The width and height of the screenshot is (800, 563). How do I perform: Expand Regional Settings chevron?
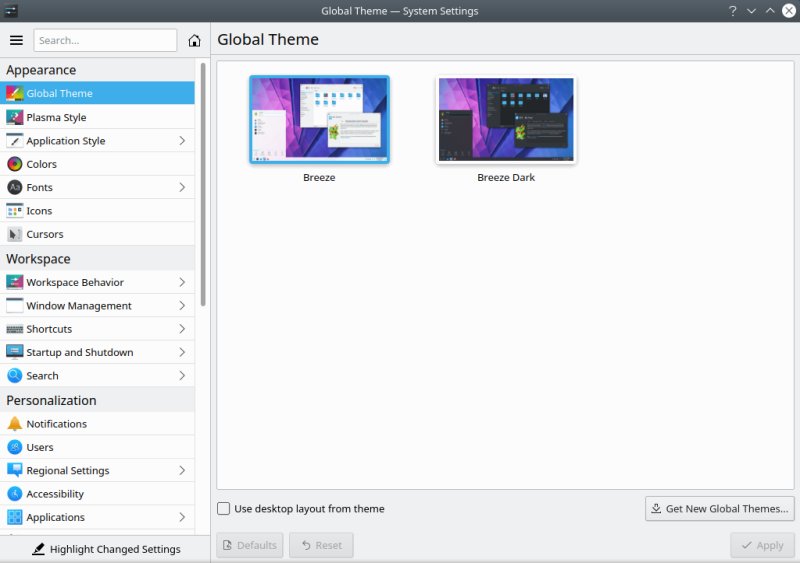pos(182,471)
